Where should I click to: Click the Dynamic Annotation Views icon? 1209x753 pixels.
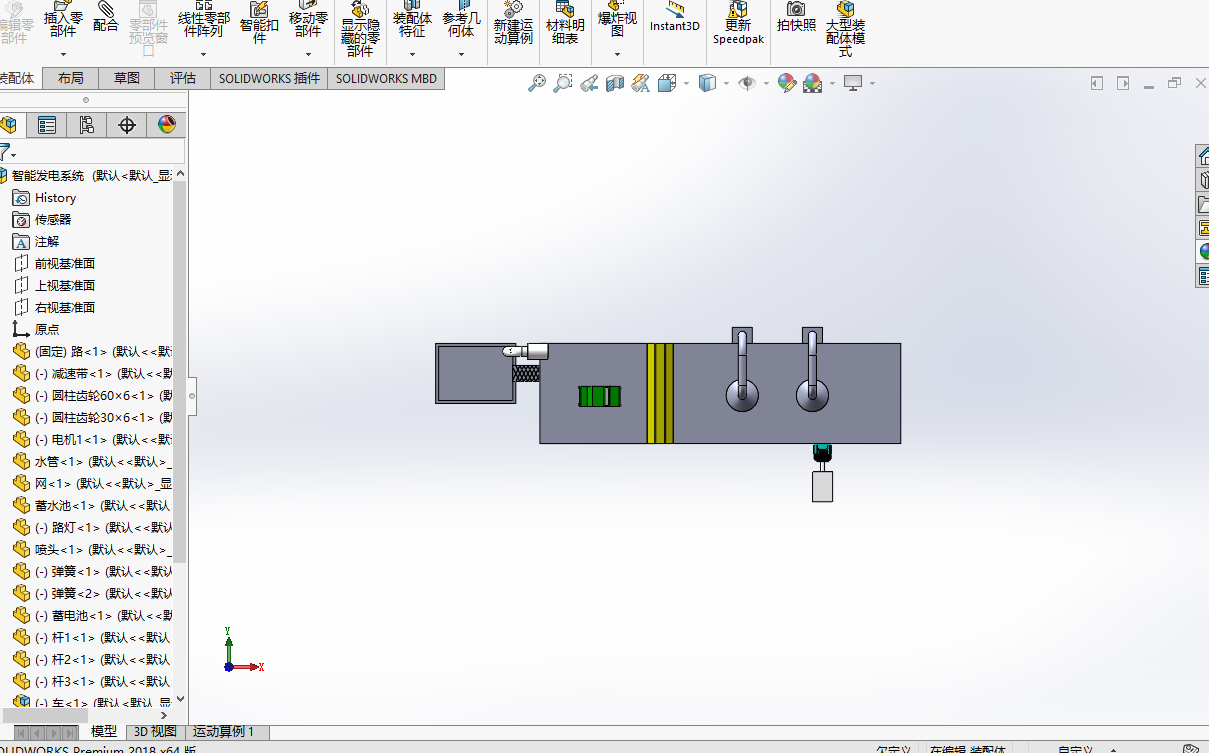pos(641,83)
